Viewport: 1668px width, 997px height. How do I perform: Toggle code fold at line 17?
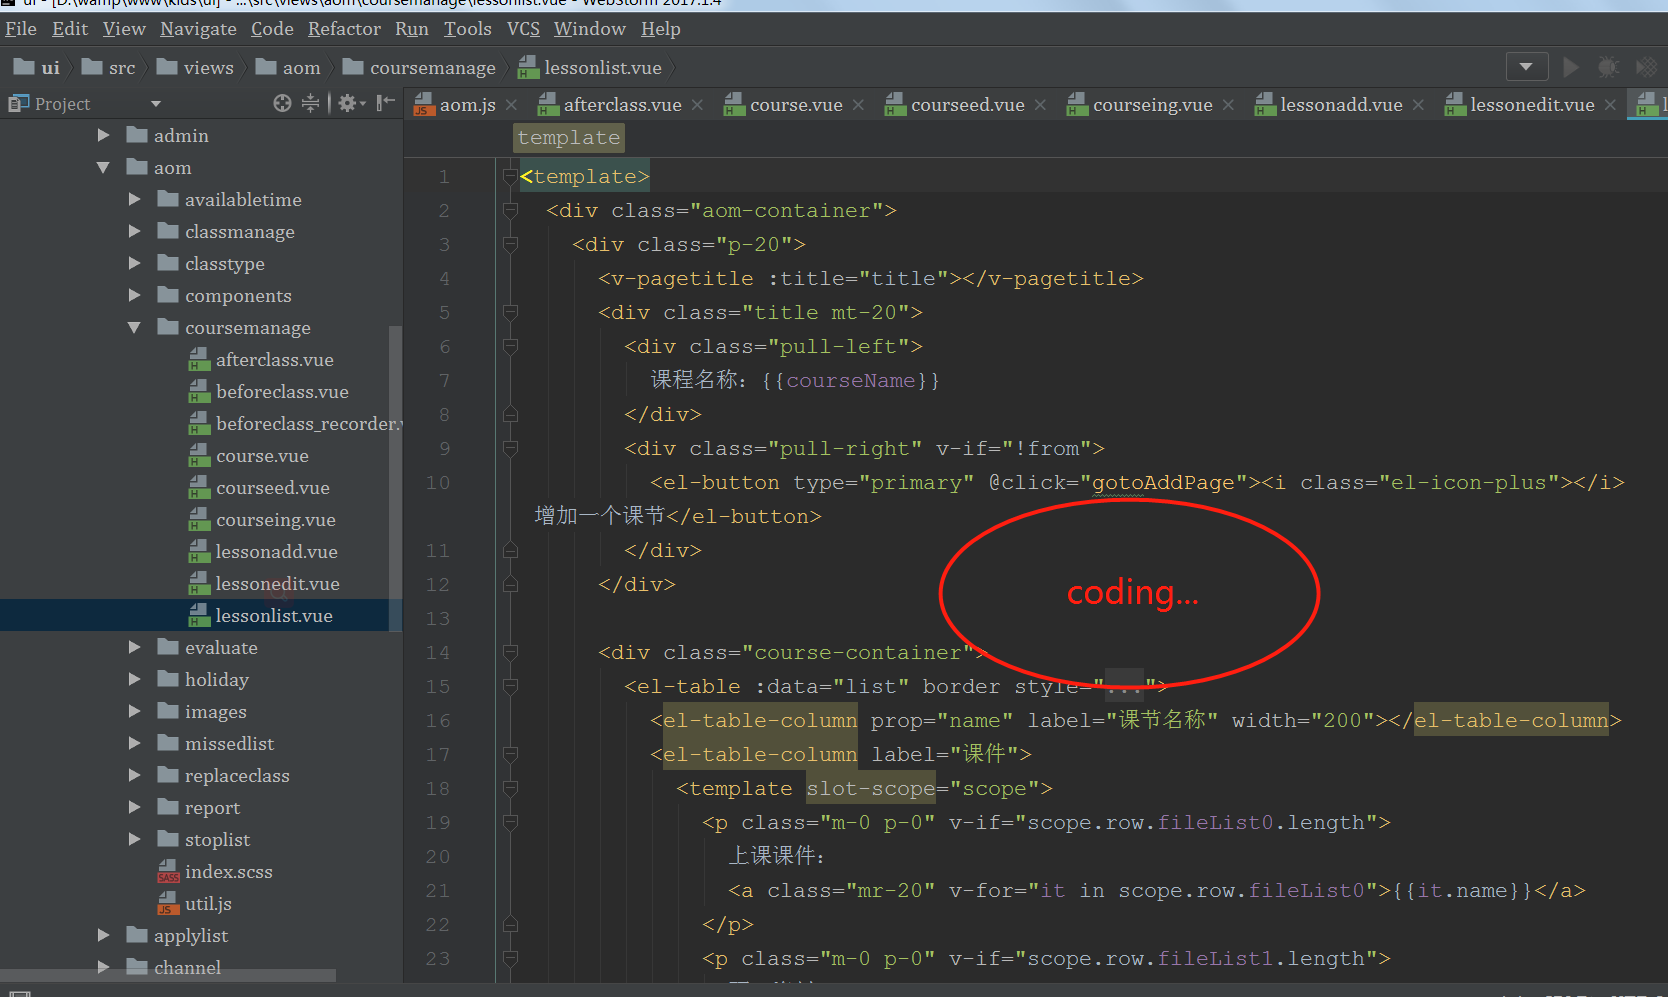point(510,755)
